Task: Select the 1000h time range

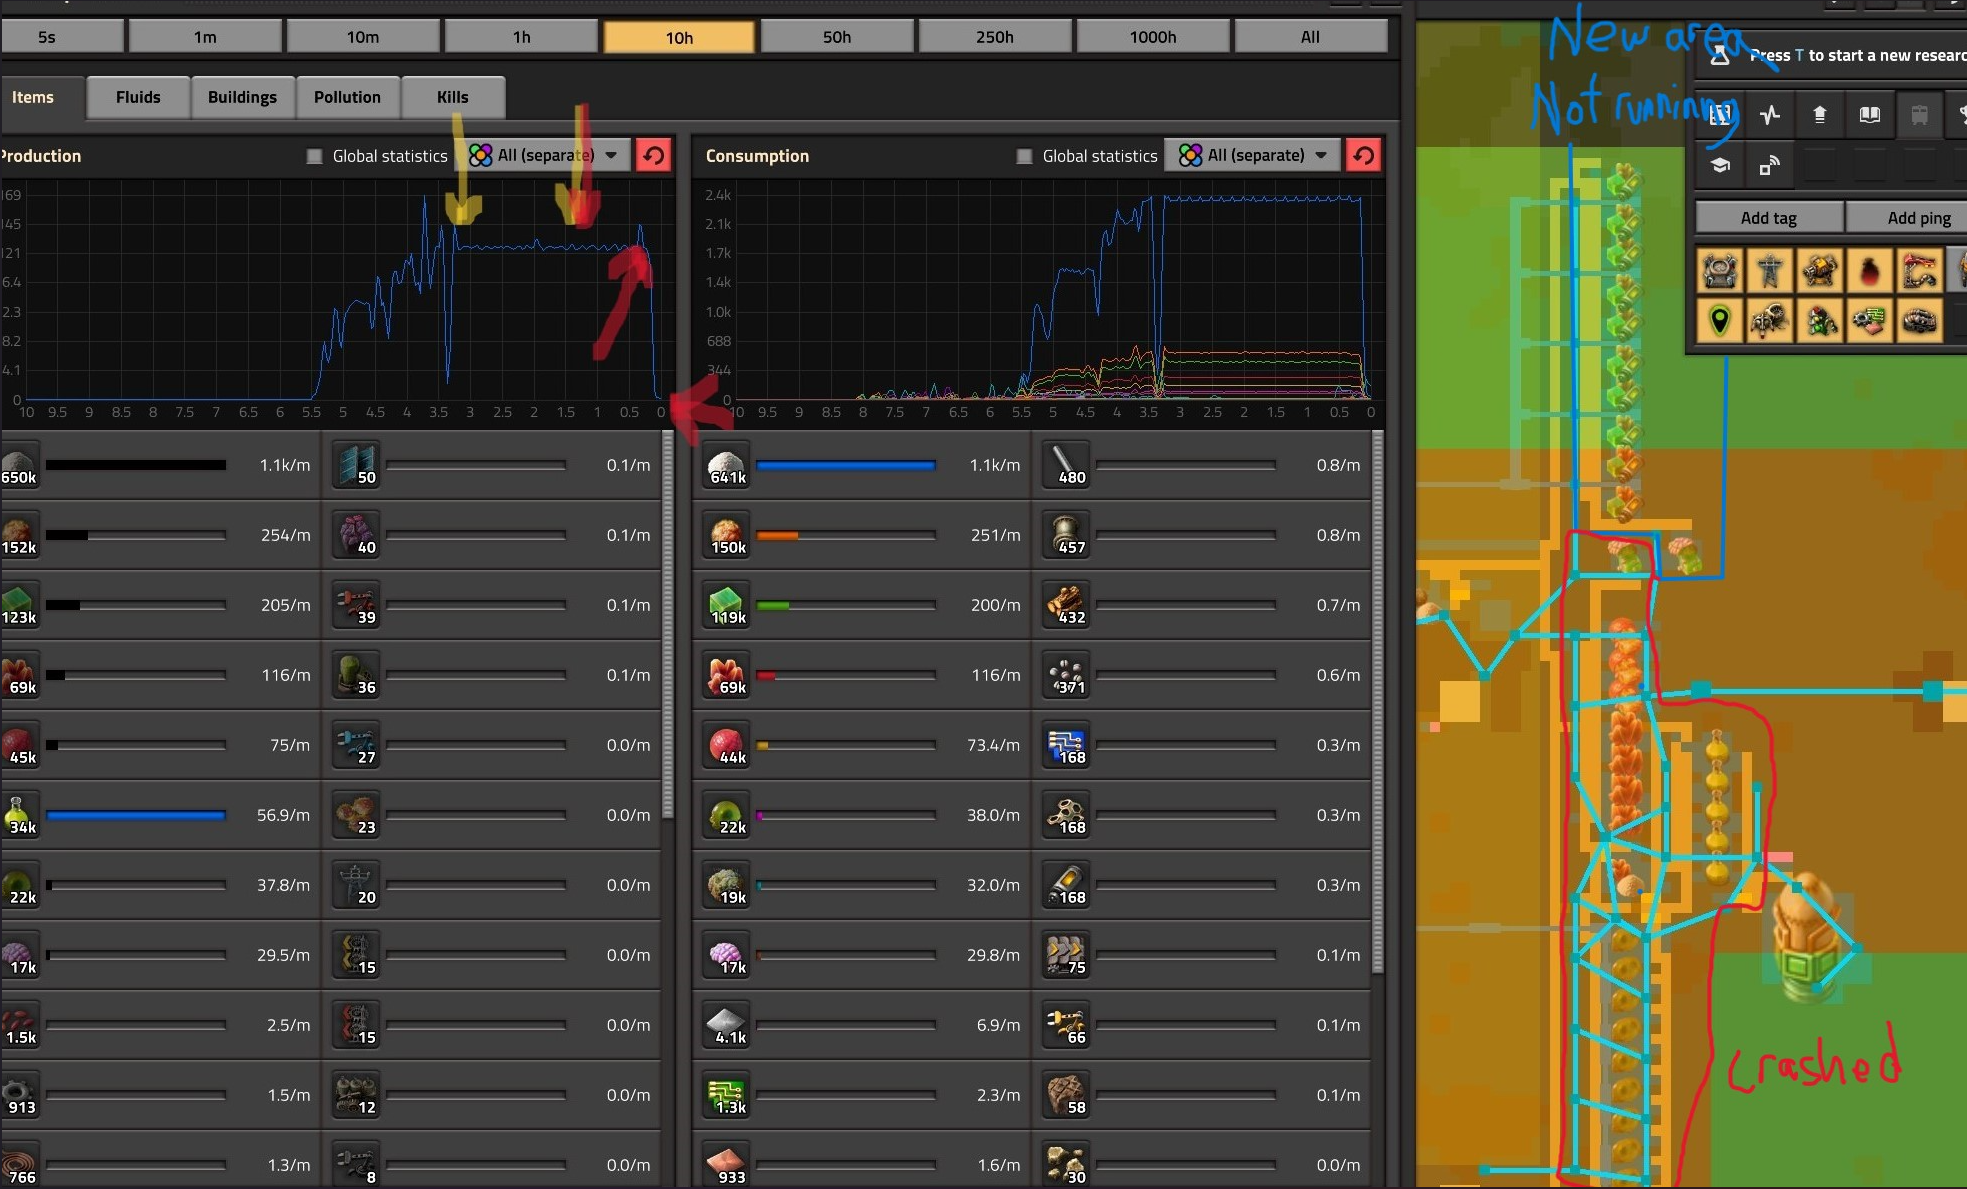Action: tap(1153, 37)
